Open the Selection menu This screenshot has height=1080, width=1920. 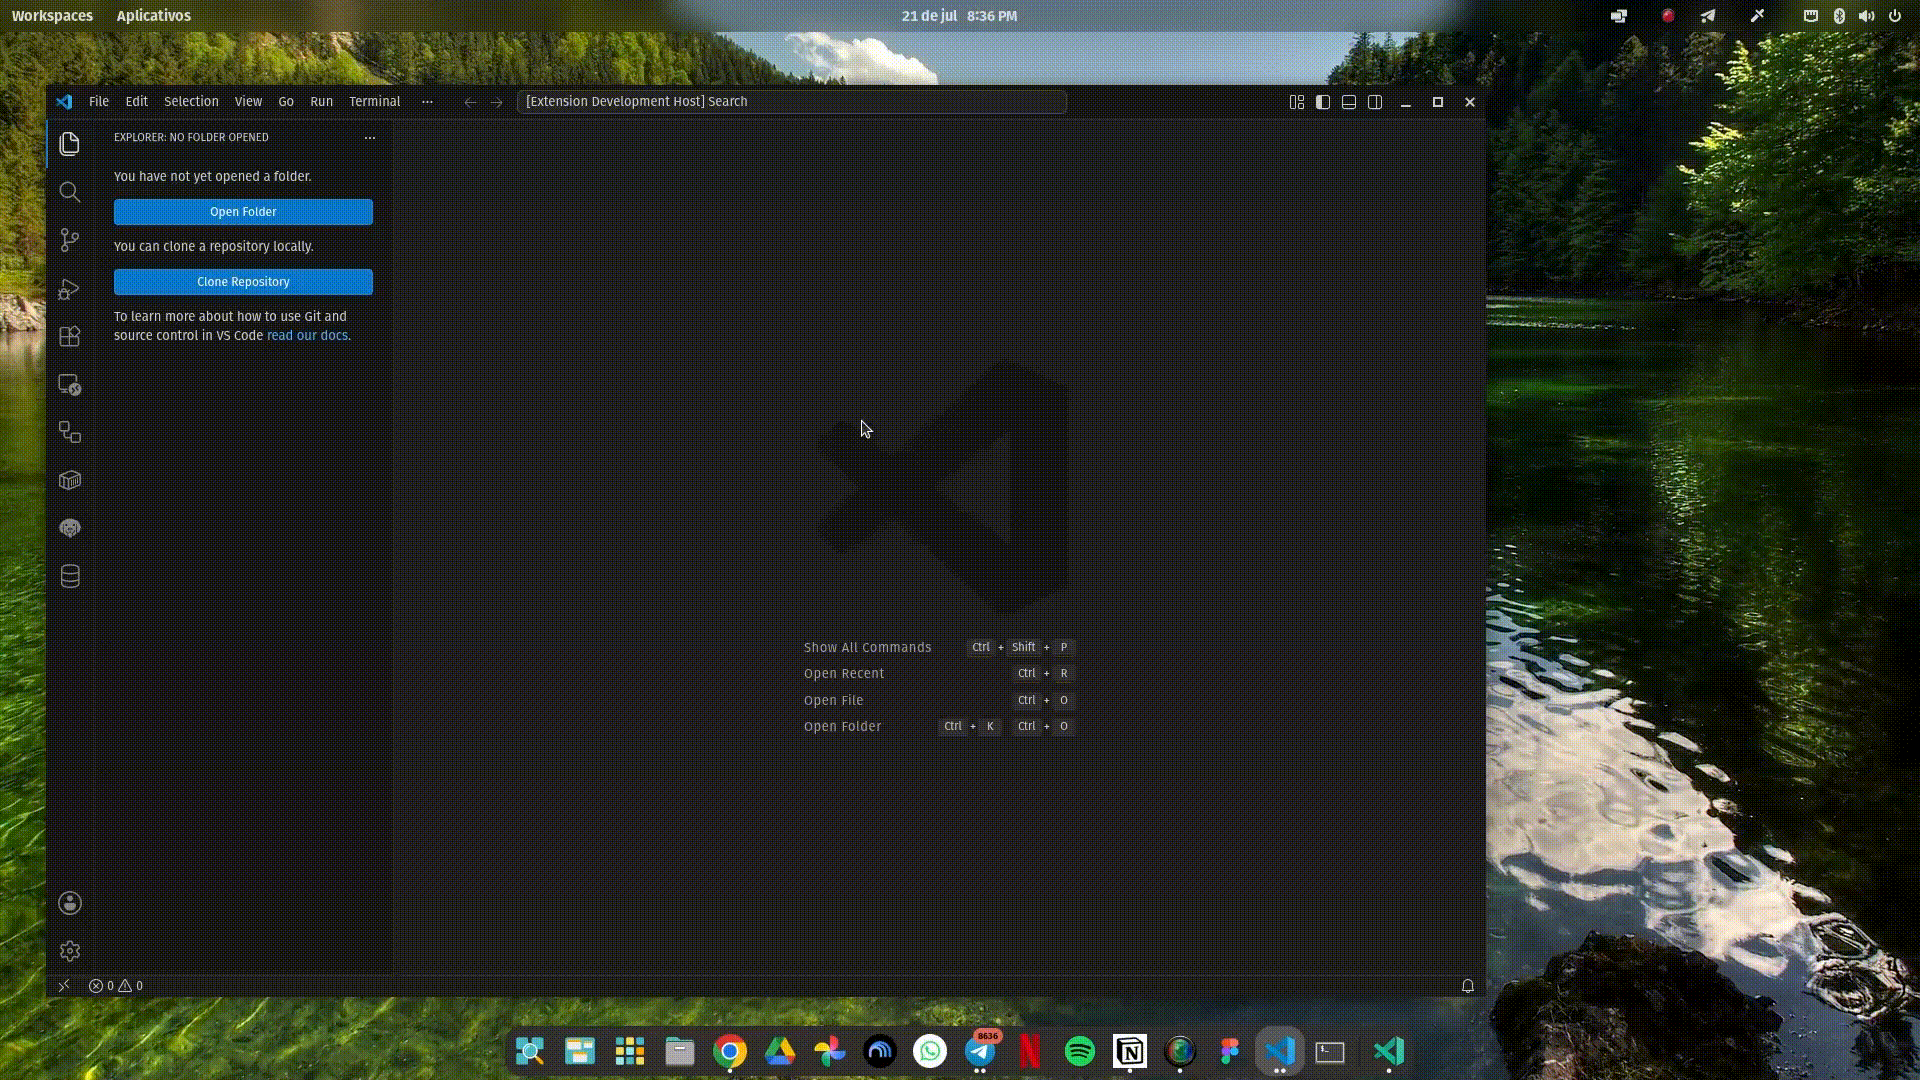point(191,102)
